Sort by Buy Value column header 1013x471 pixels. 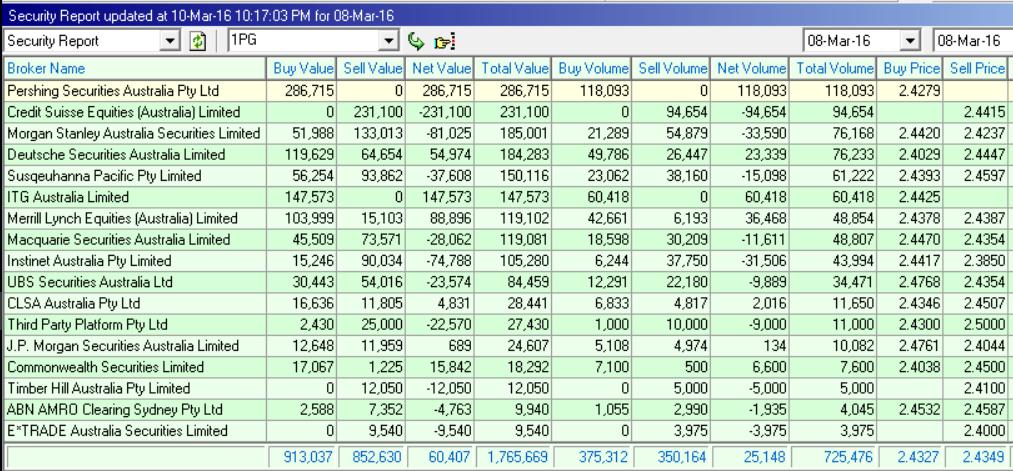300,68
